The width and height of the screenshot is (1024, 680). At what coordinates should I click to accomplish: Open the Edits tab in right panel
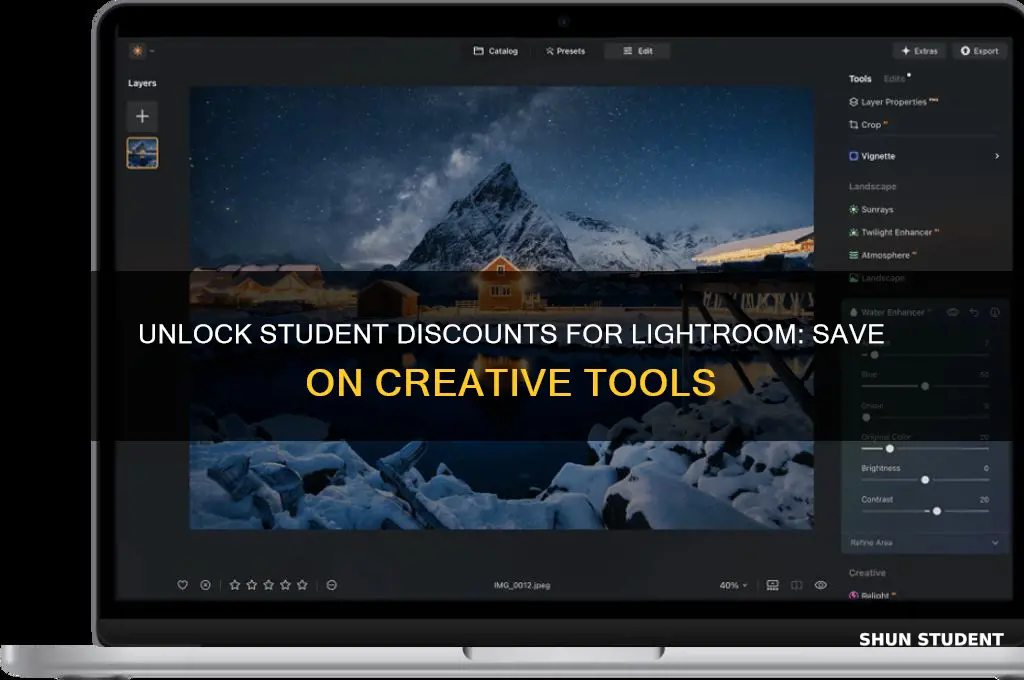[895, 78]
